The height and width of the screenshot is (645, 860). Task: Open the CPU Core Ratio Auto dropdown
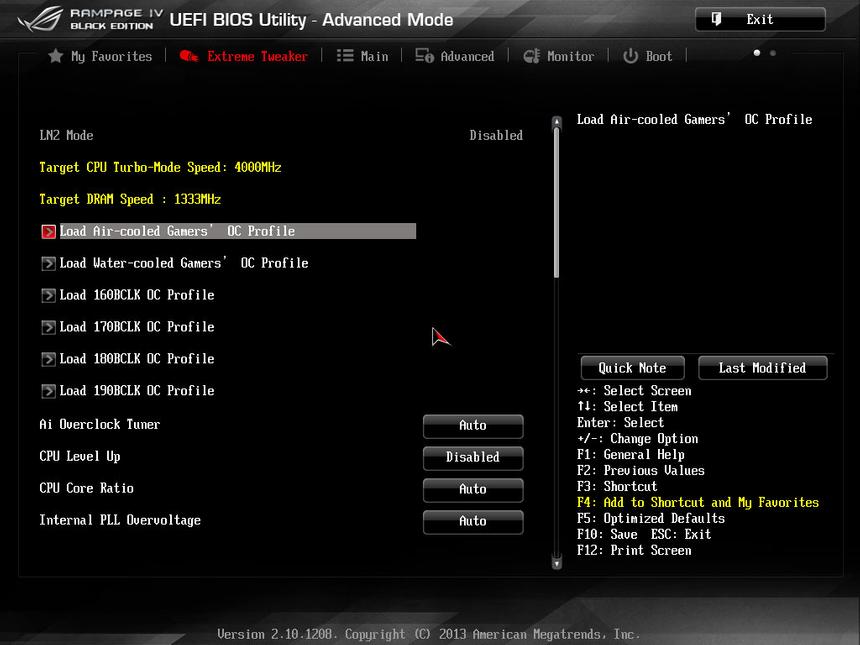tap(473, 490)
